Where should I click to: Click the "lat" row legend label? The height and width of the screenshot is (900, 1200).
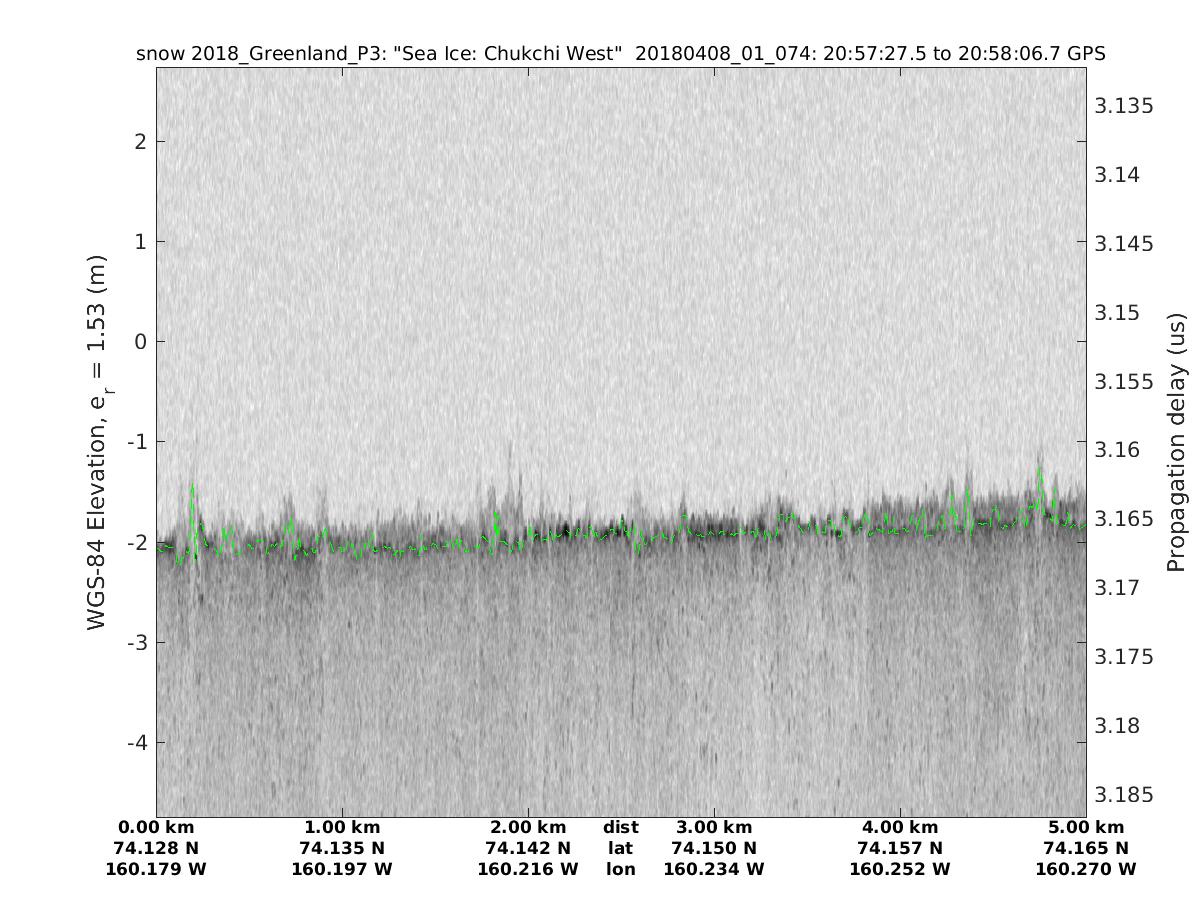(621, 849)
